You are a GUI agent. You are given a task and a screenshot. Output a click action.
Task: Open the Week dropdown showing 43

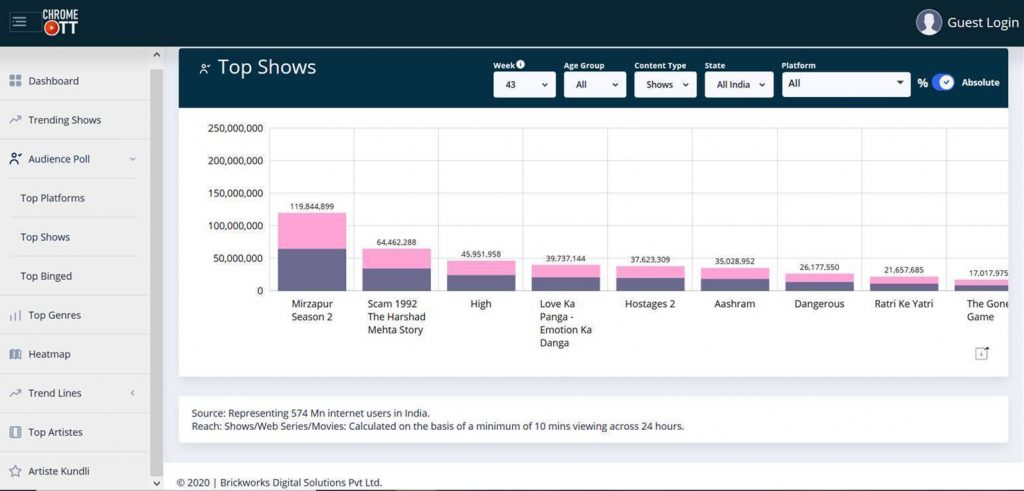(x=524, y=85)
